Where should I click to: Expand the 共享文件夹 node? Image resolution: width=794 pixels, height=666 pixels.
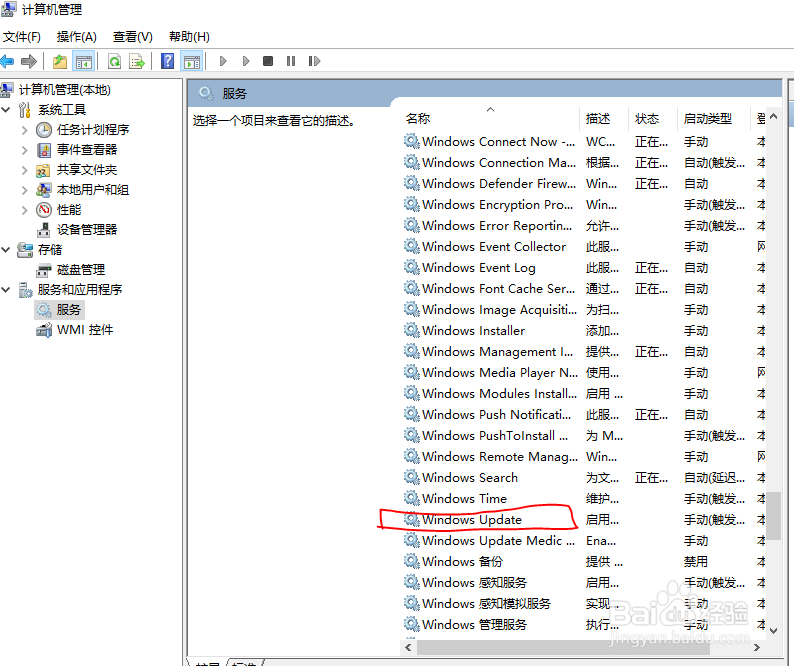pyautogui.click(x=24, y=170)
